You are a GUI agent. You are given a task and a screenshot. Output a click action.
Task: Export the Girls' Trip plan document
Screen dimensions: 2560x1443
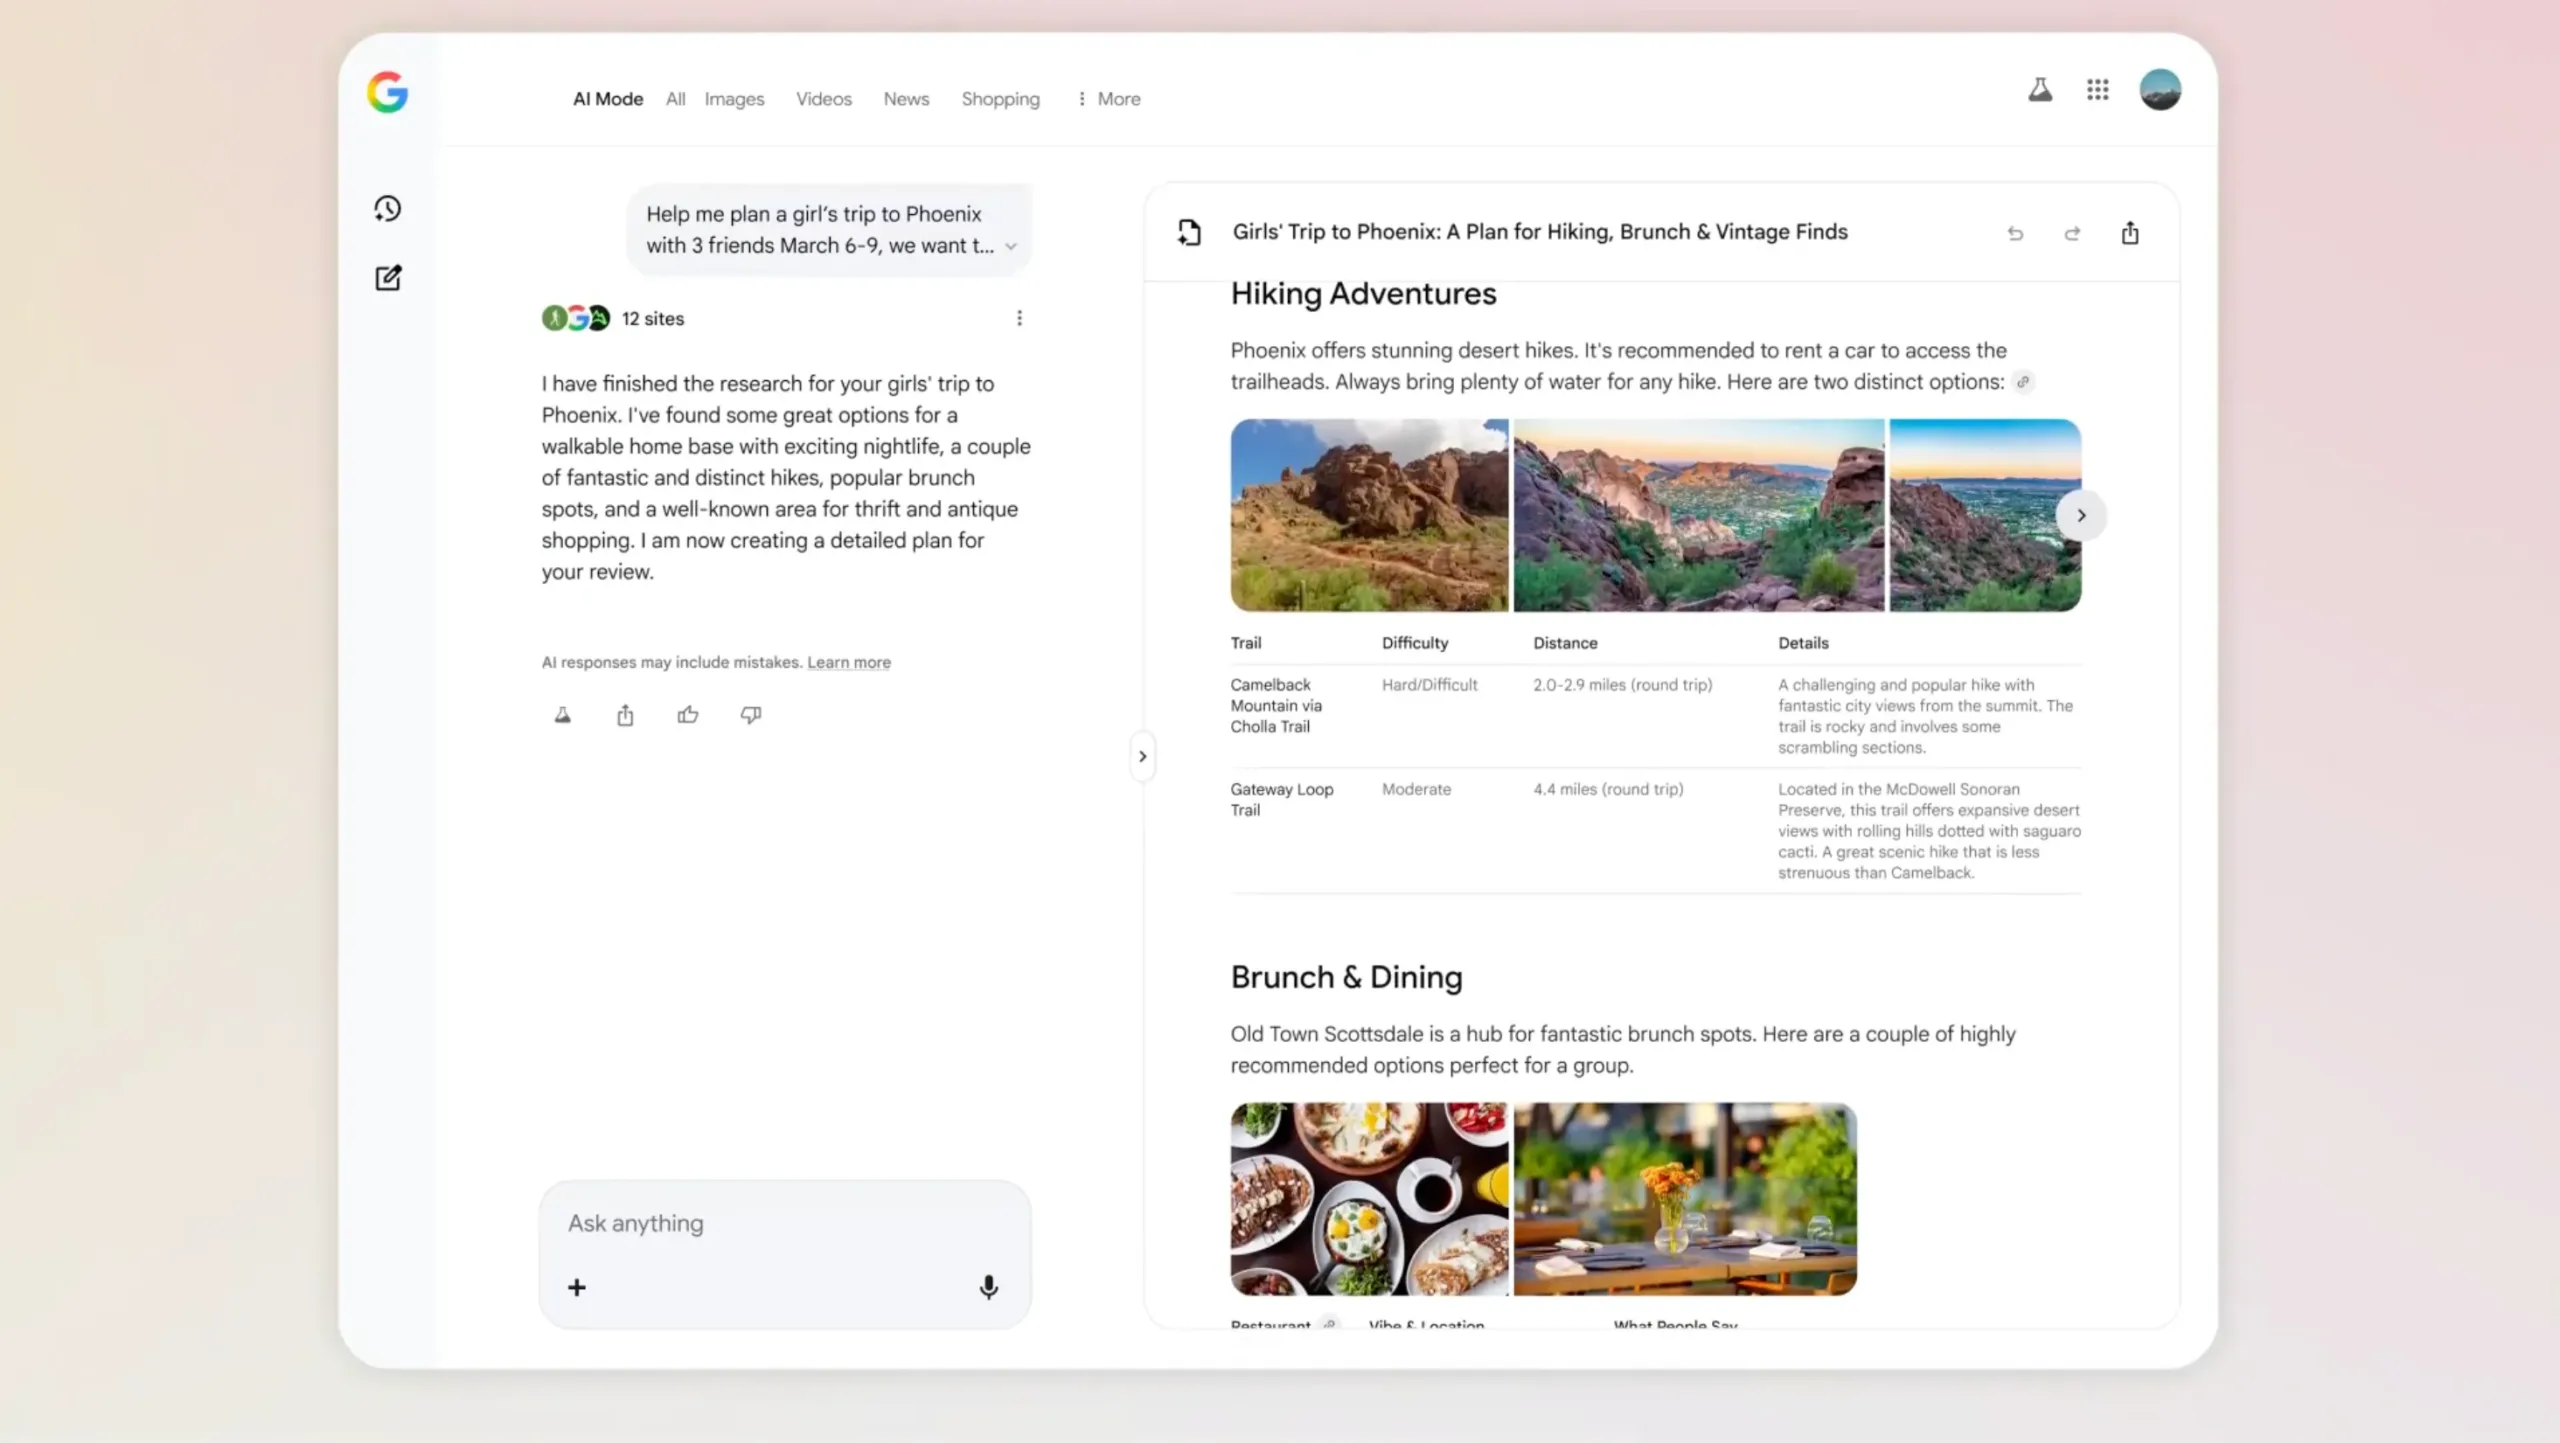pos(2130,231)
